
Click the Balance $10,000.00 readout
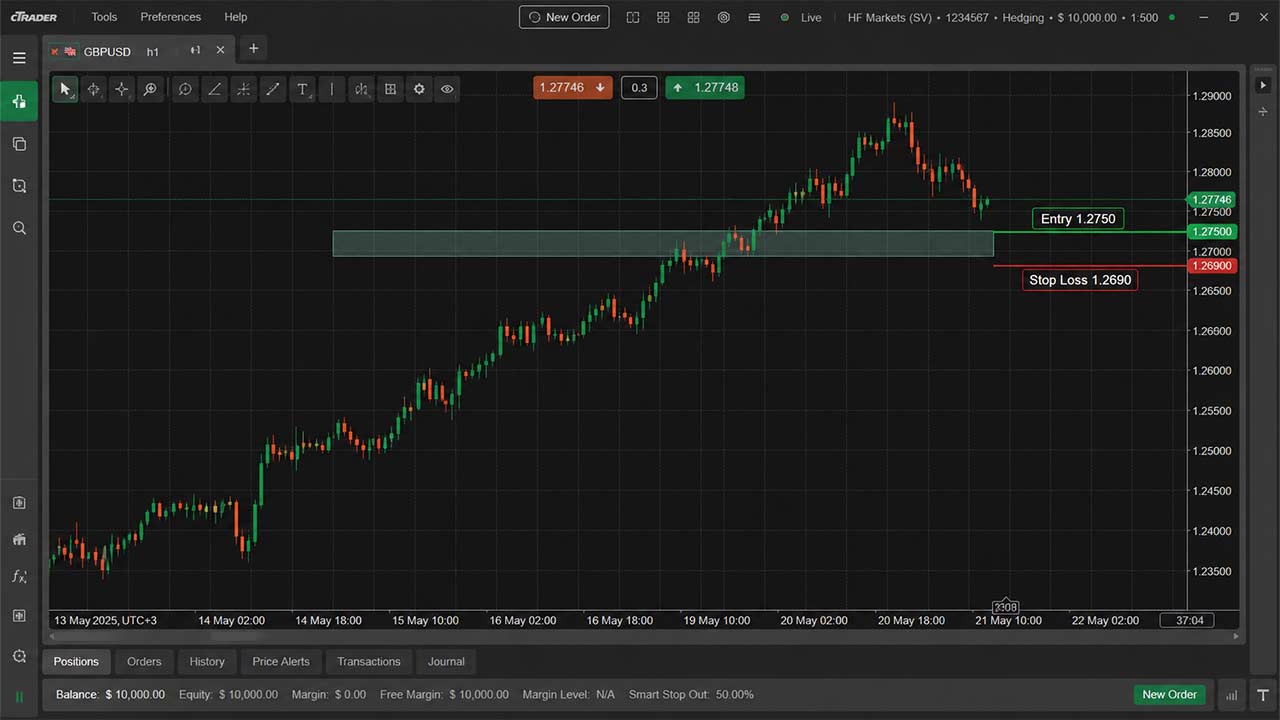(x=110, y=694)
